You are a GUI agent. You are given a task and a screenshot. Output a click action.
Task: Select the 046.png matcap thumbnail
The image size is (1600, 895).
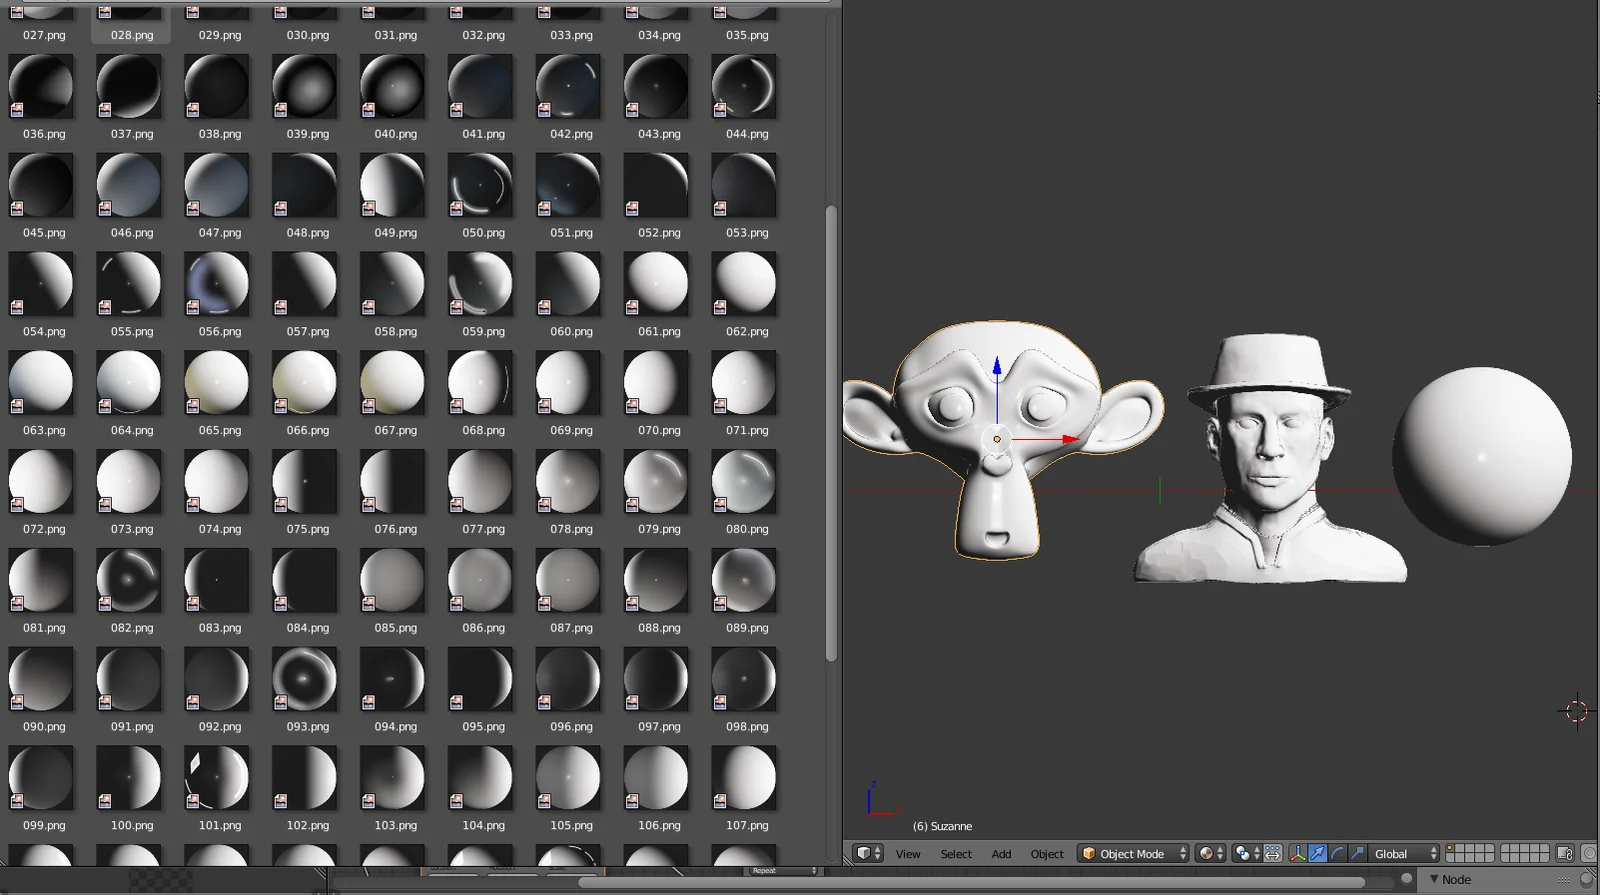coord(129,185)
